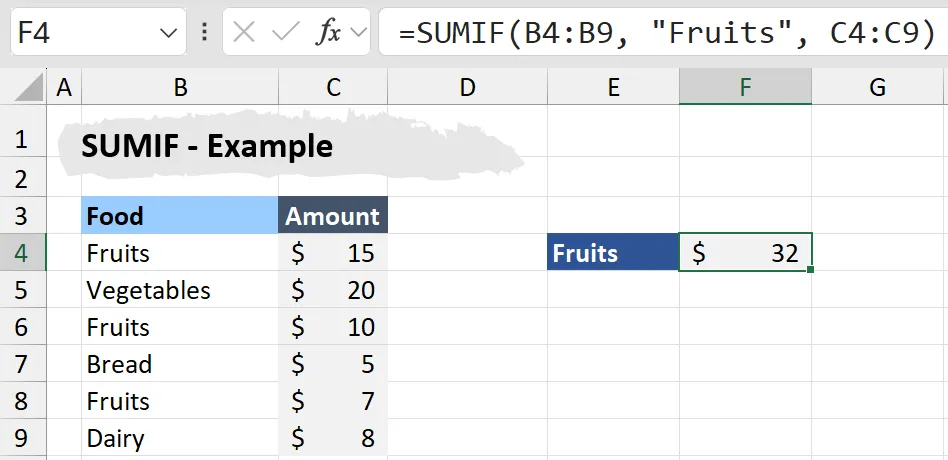The height and width of the screenshot is (460, 948).
Task: Select column F header
Action: (745, 88)
